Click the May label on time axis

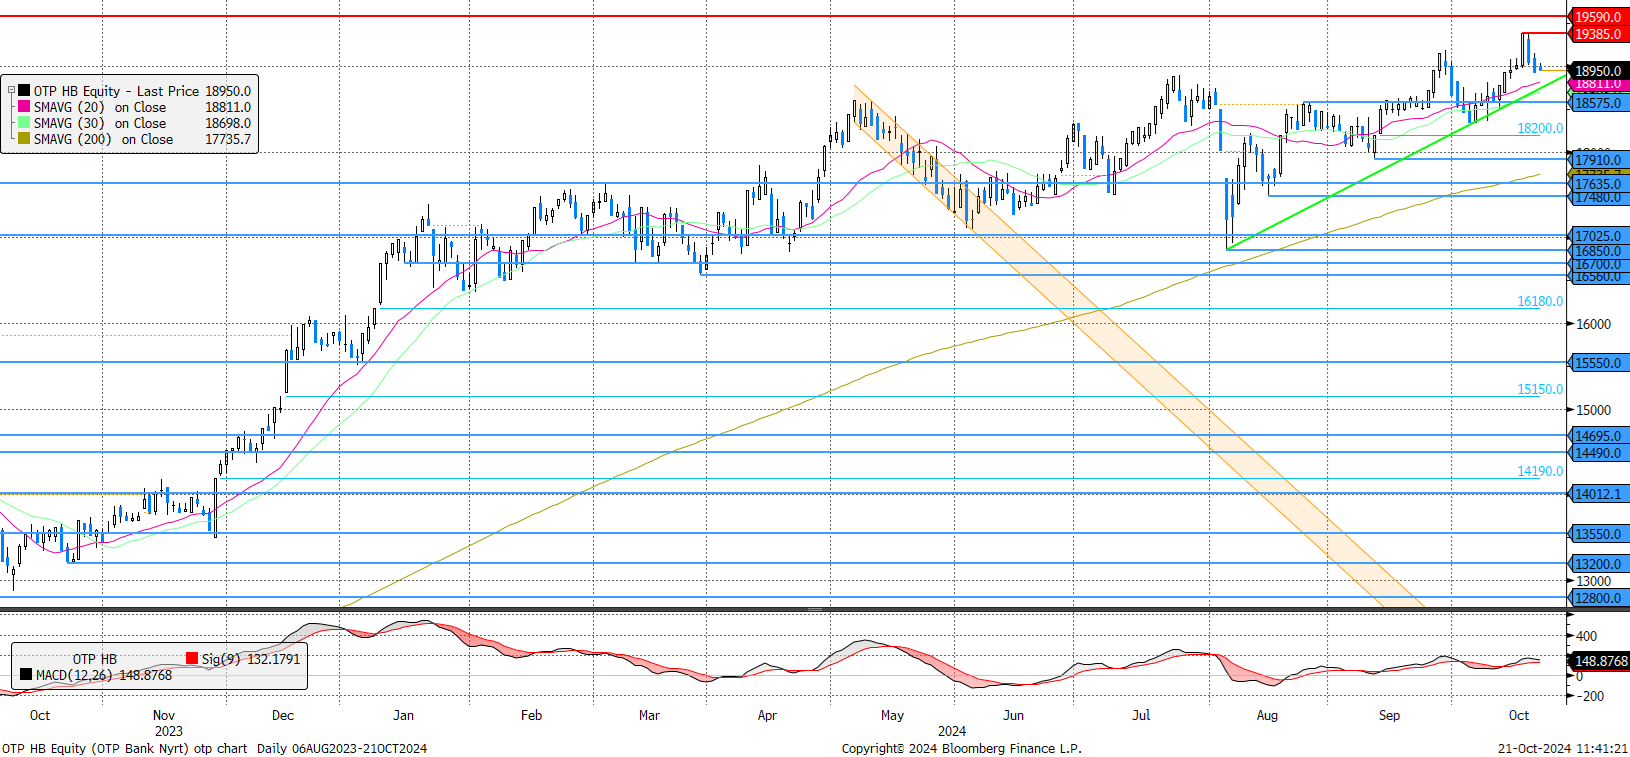point(892,715)
